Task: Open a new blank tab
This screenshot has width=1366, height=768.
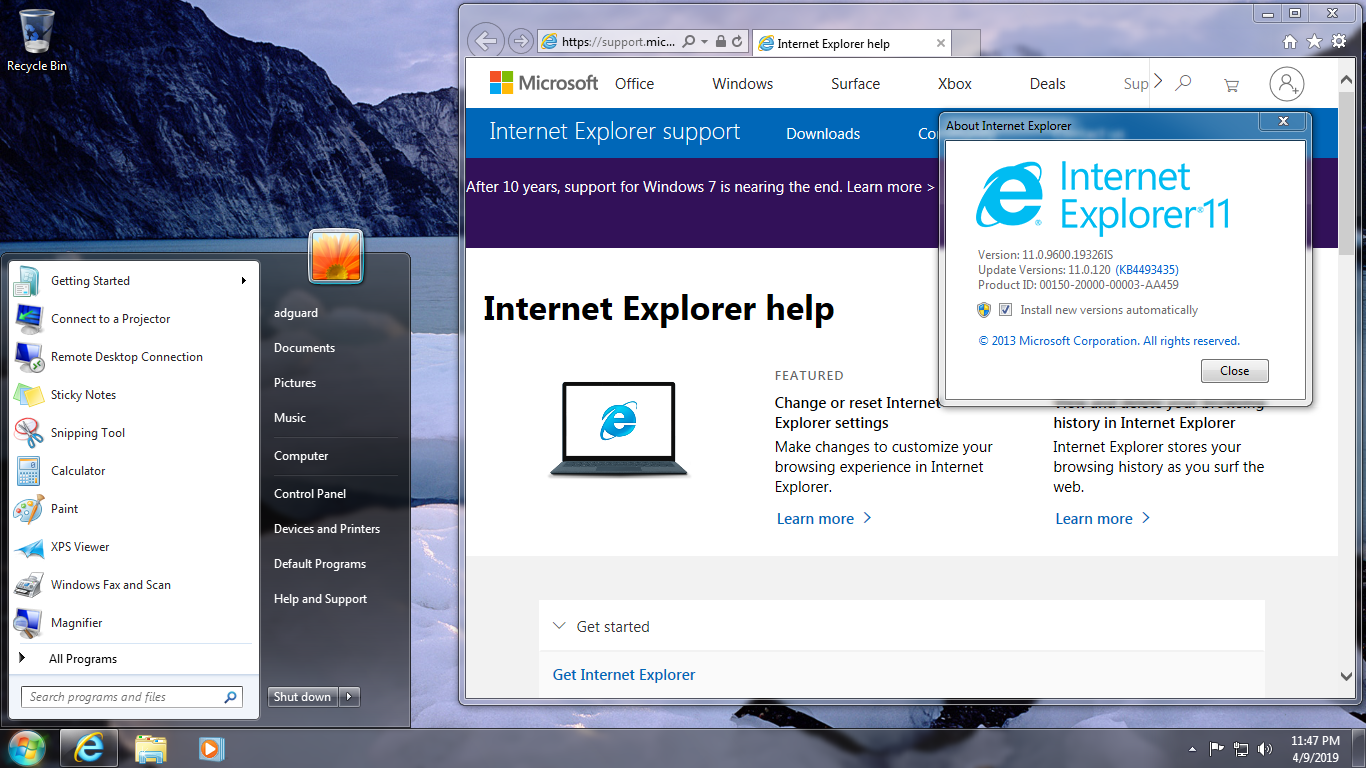Action: 966,43
